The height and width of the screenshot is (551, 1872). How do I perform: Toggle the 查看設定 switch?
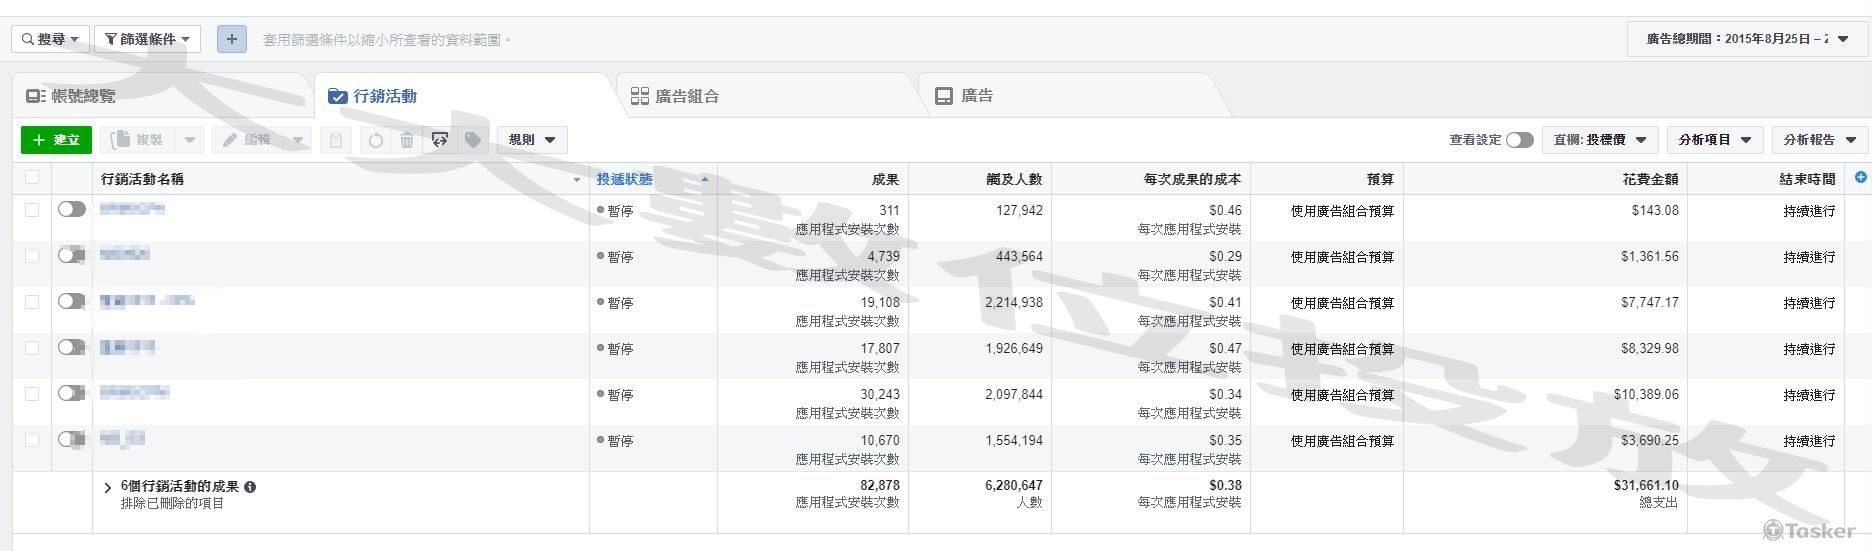[1519, 140]
